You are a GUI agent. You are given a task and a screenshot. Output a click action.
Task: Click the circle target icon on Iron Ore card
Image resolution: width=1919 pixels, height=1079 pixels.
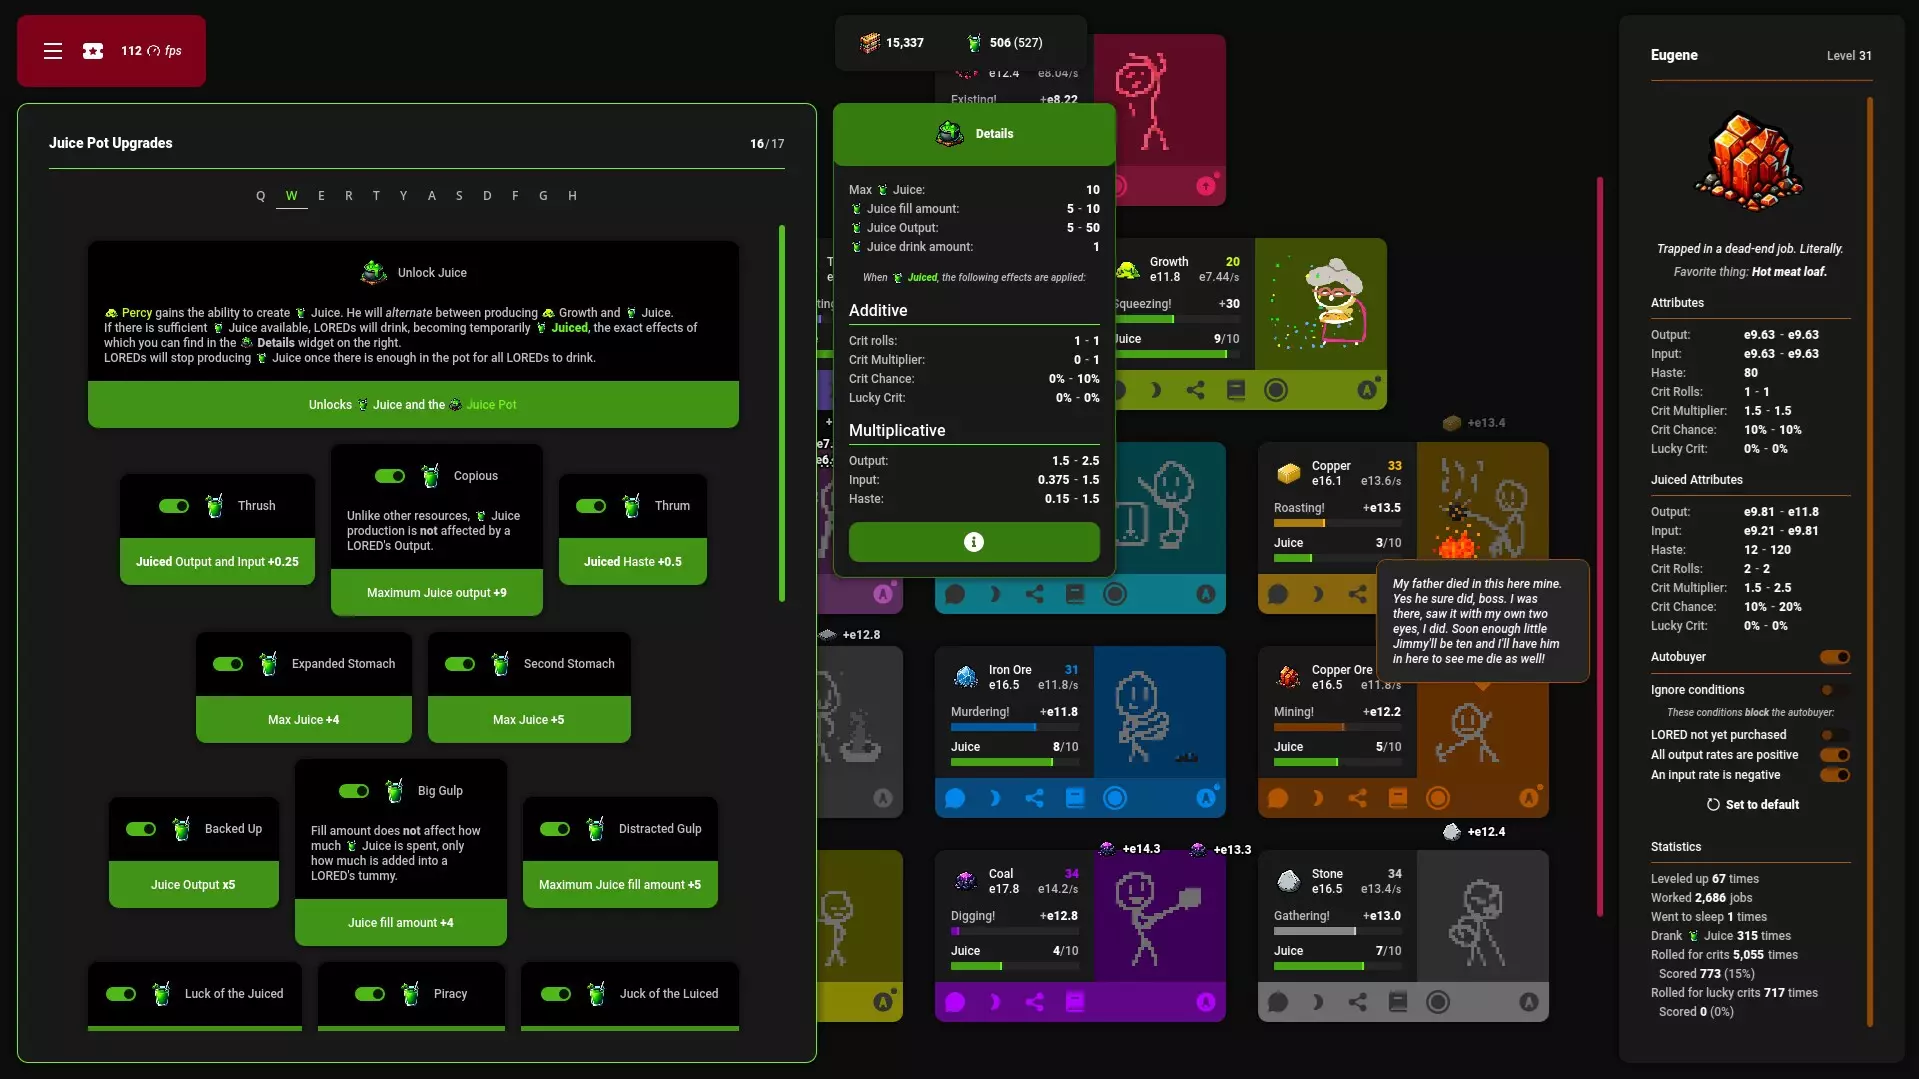1114,798
